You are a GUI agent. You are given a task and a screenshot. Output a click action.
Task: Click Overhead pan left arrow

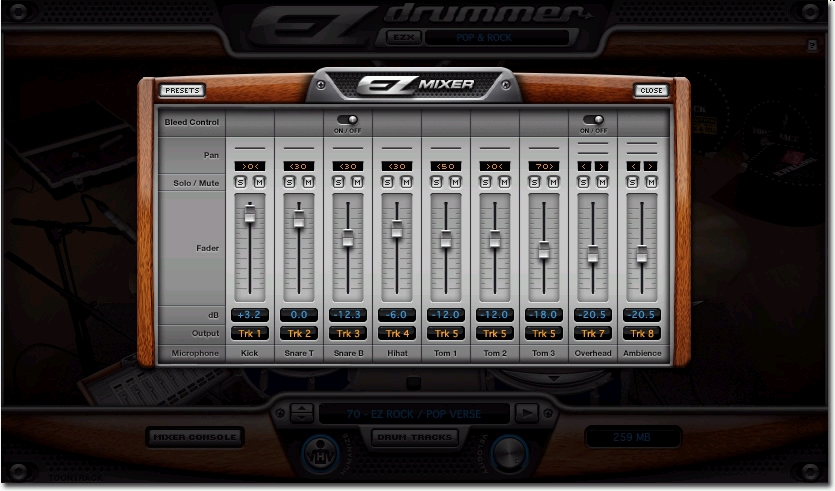(x=584, y=167)
